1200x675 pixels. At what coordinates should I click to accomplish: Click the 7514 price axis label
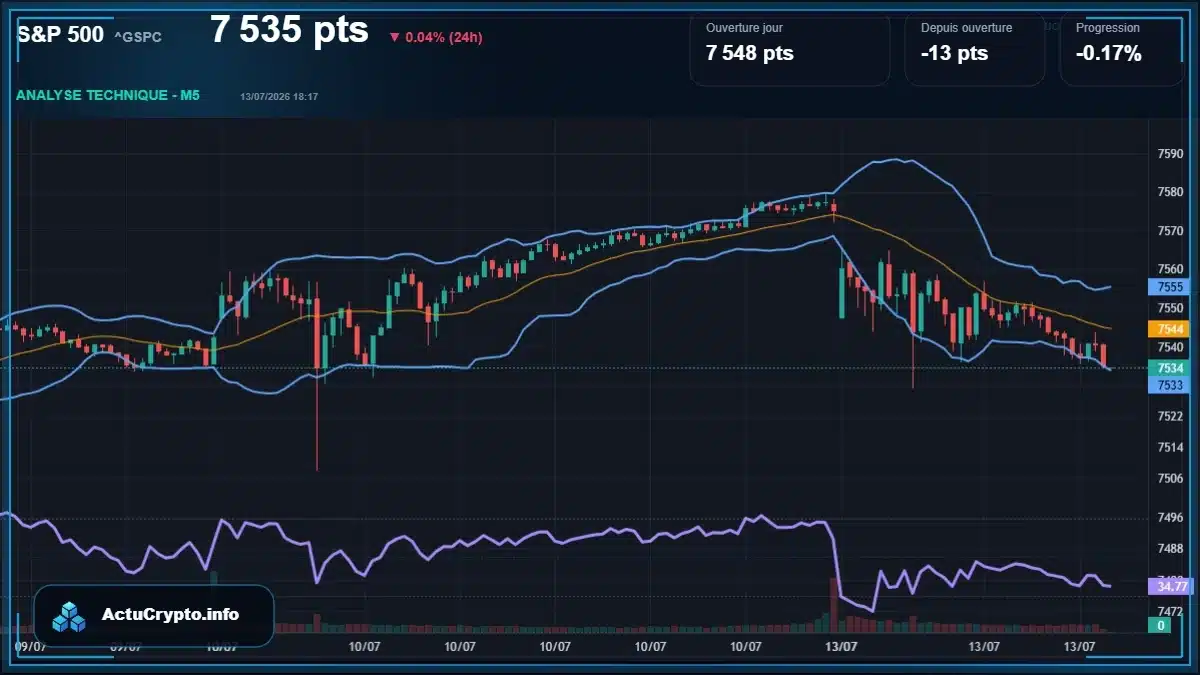tap(1170, 448)
